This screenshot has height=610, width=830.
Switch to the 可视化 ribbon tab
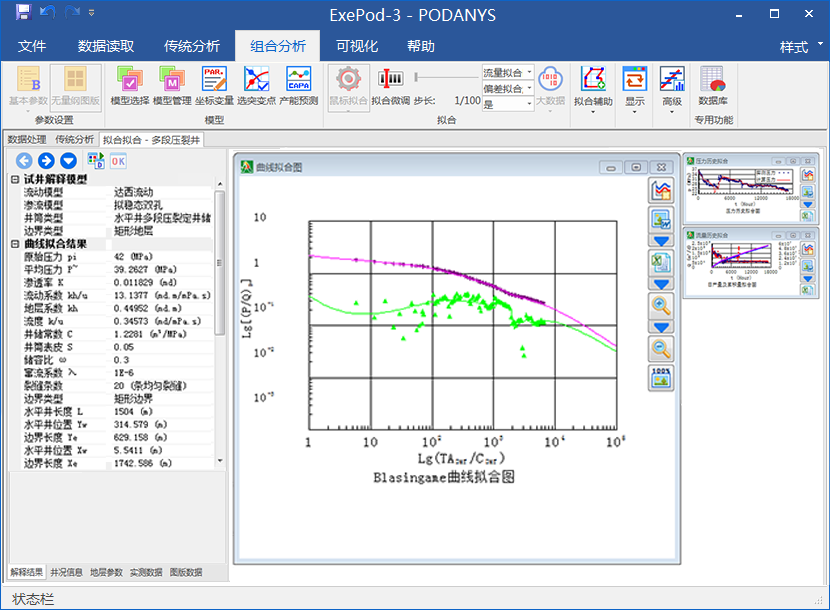point(357,46)
